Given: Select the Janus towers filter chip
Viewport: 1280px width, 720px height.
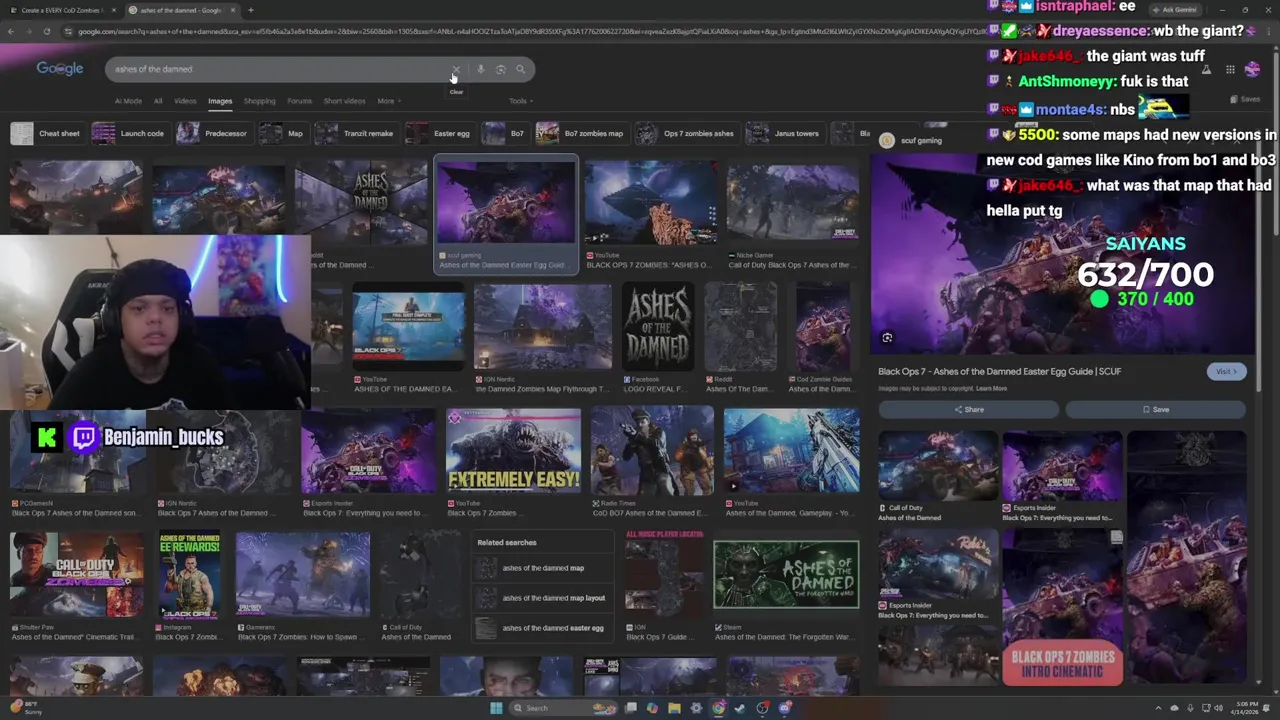Looking at the screenshot, I should (785, 133).
